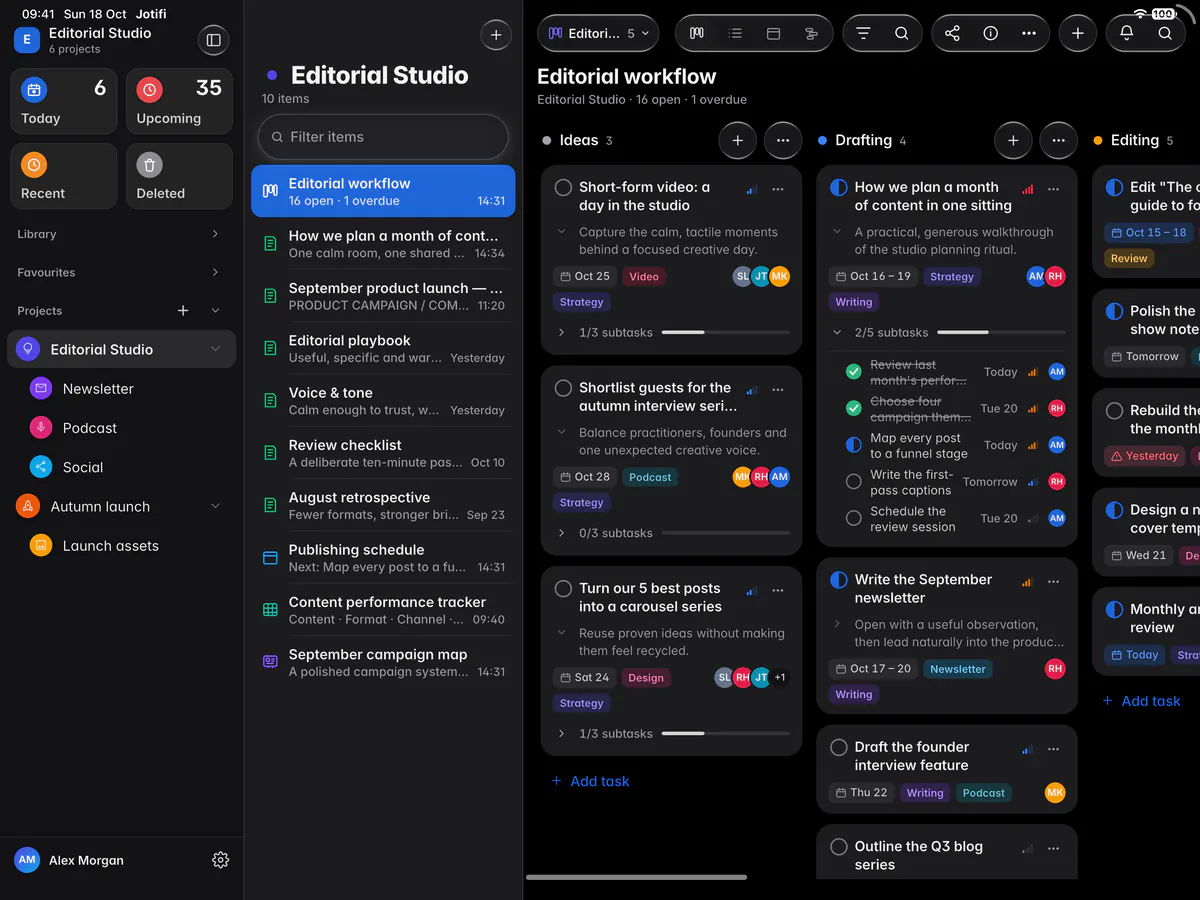
Task: Open the three-dot menu beside the info icon
Action: coord(1029,33)
